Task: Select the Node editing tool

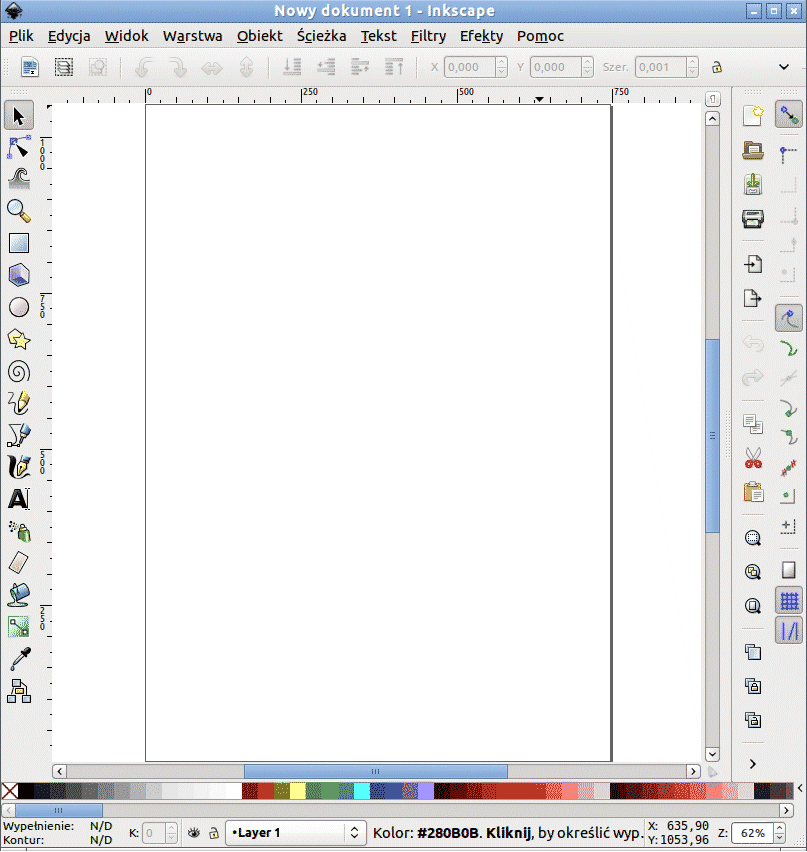Action: click(x=19, y=147)
